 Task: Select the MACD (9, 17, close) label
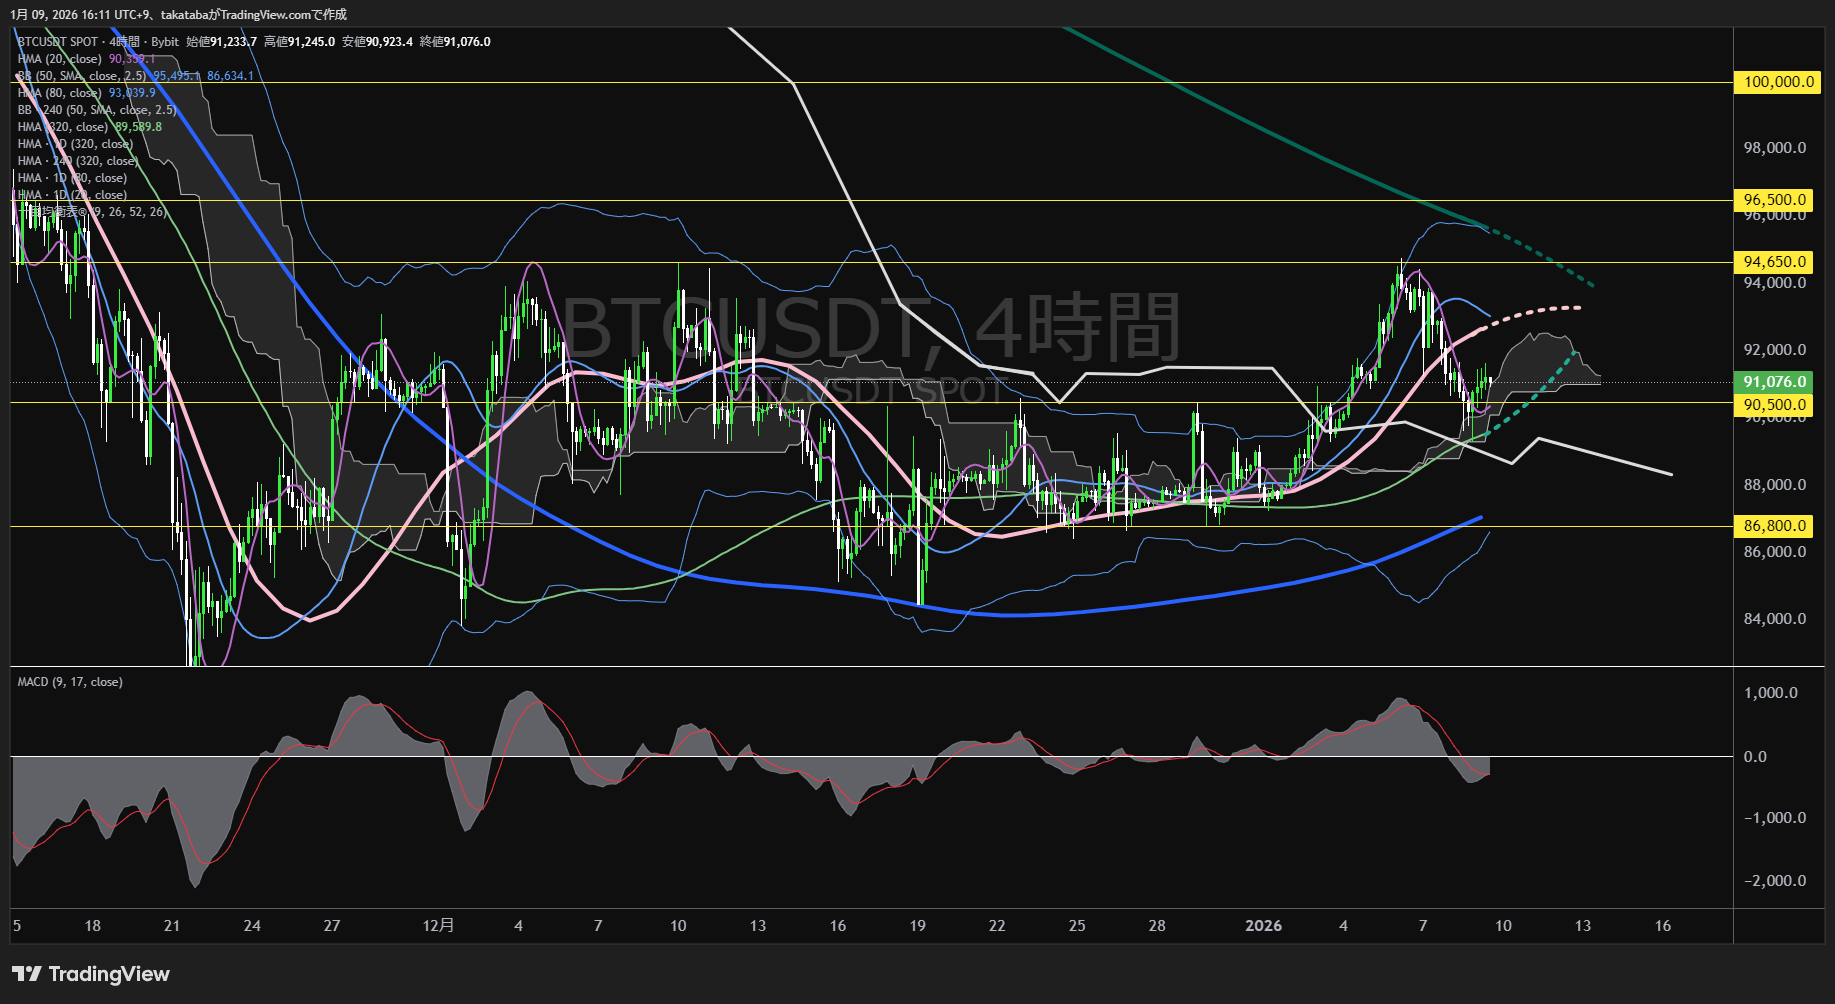click(70, 682)
